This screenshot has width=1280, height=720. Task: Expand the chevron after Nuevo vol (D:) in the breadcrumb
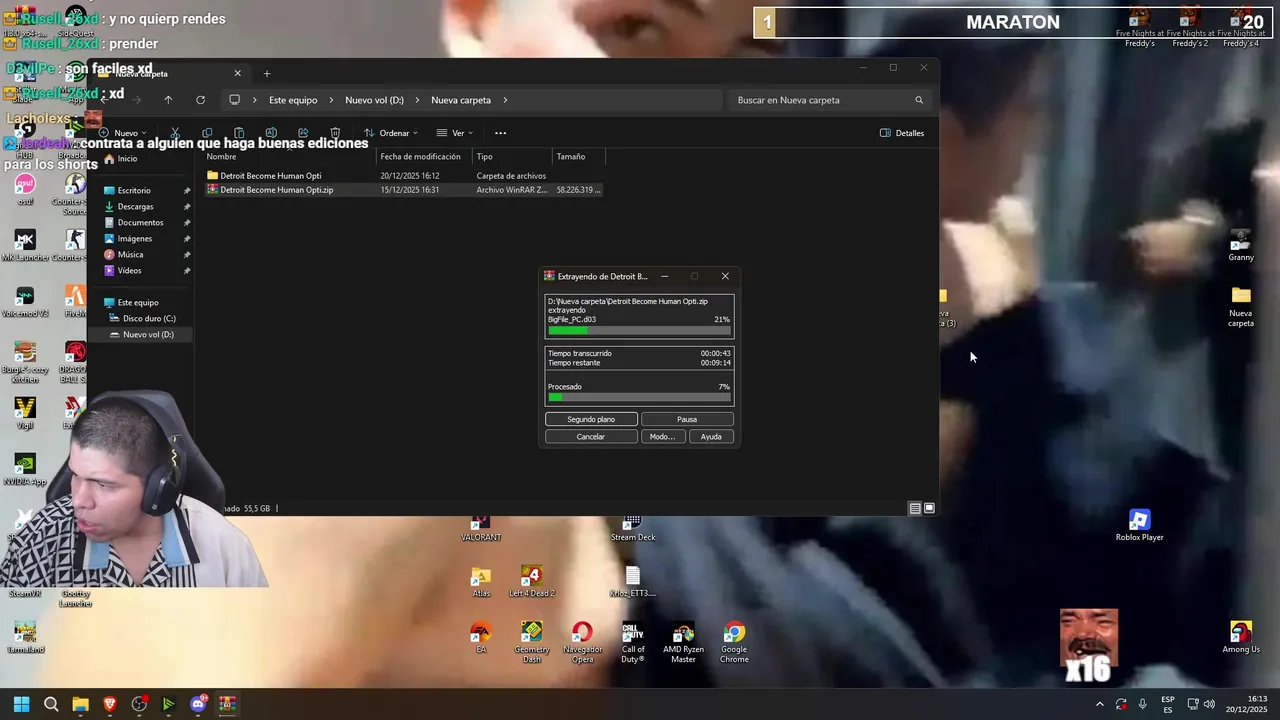point(418,100)
